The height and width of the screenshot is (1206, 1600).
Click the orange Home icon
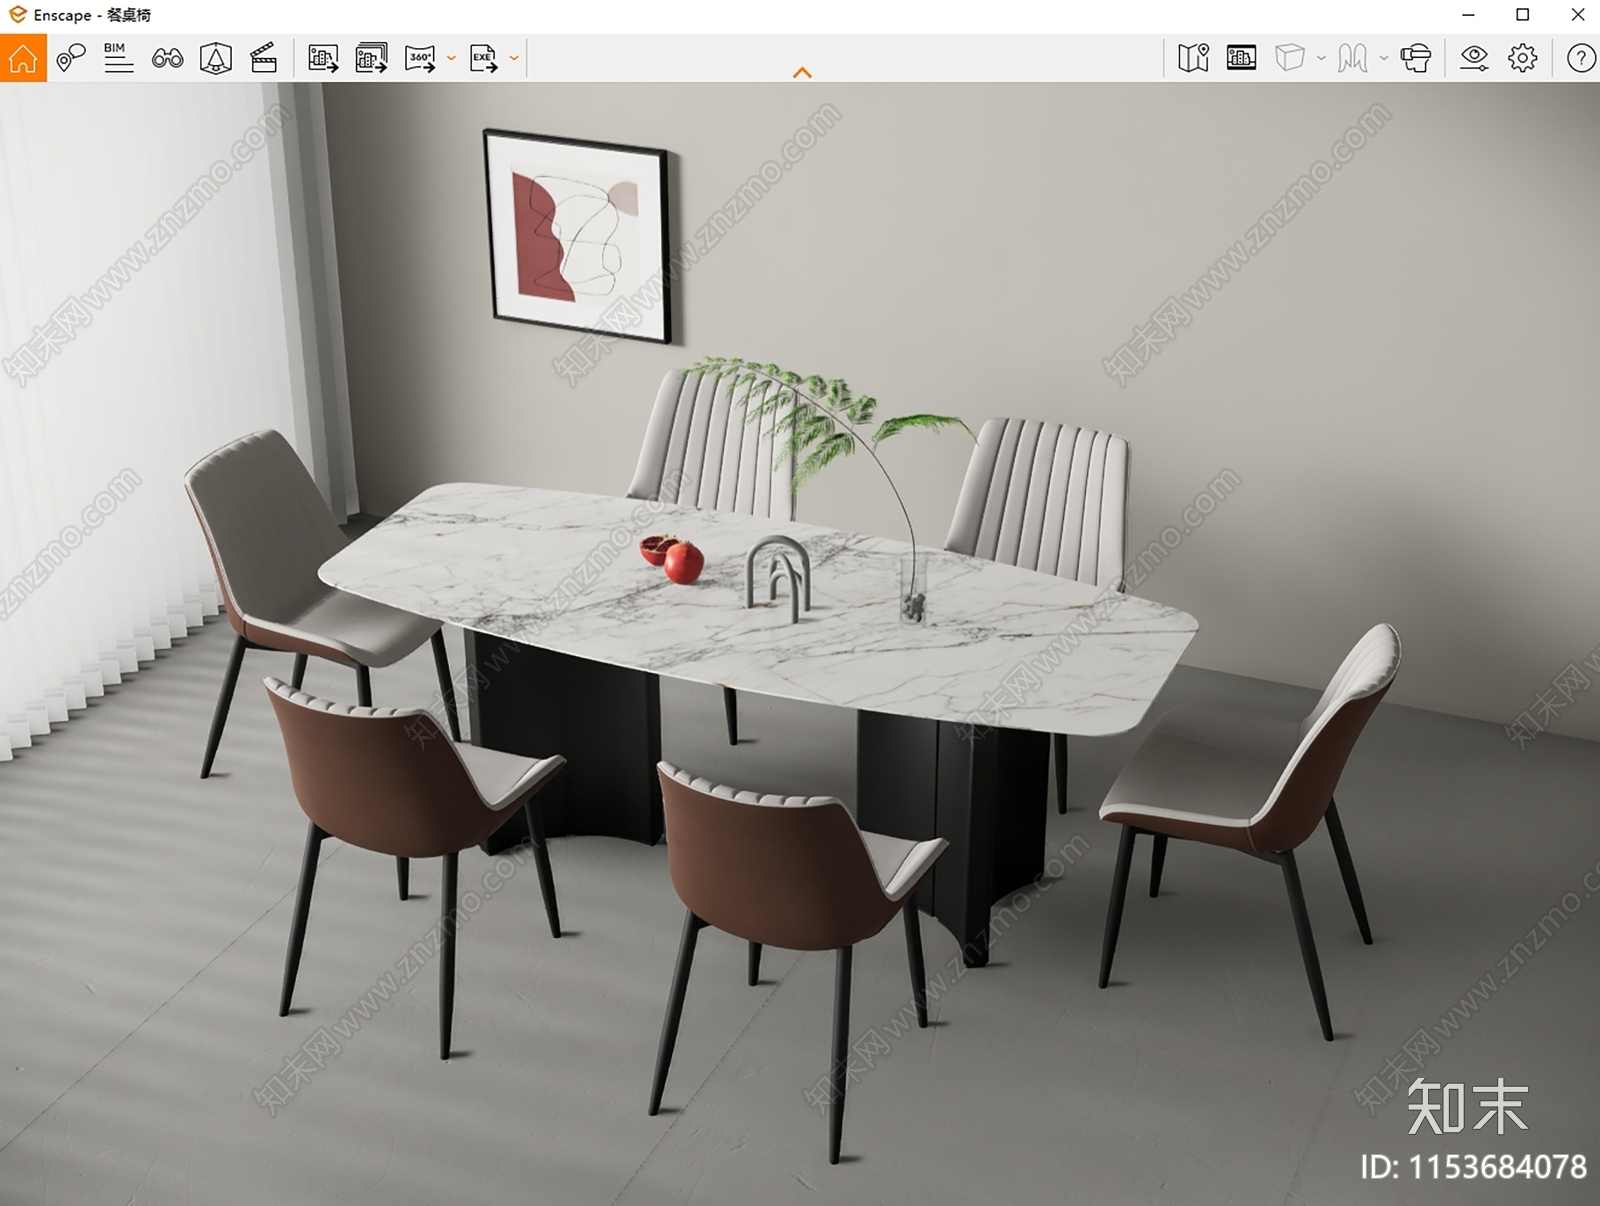(x=23, y=58)
